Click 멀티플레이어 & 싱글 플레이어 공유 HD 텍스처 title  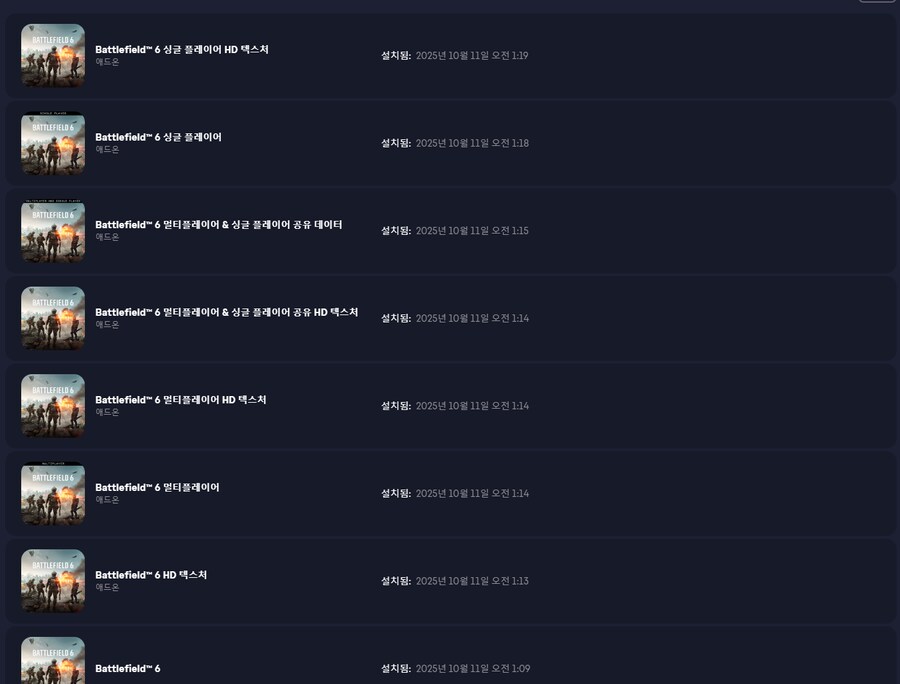click(x=226, y=312)
